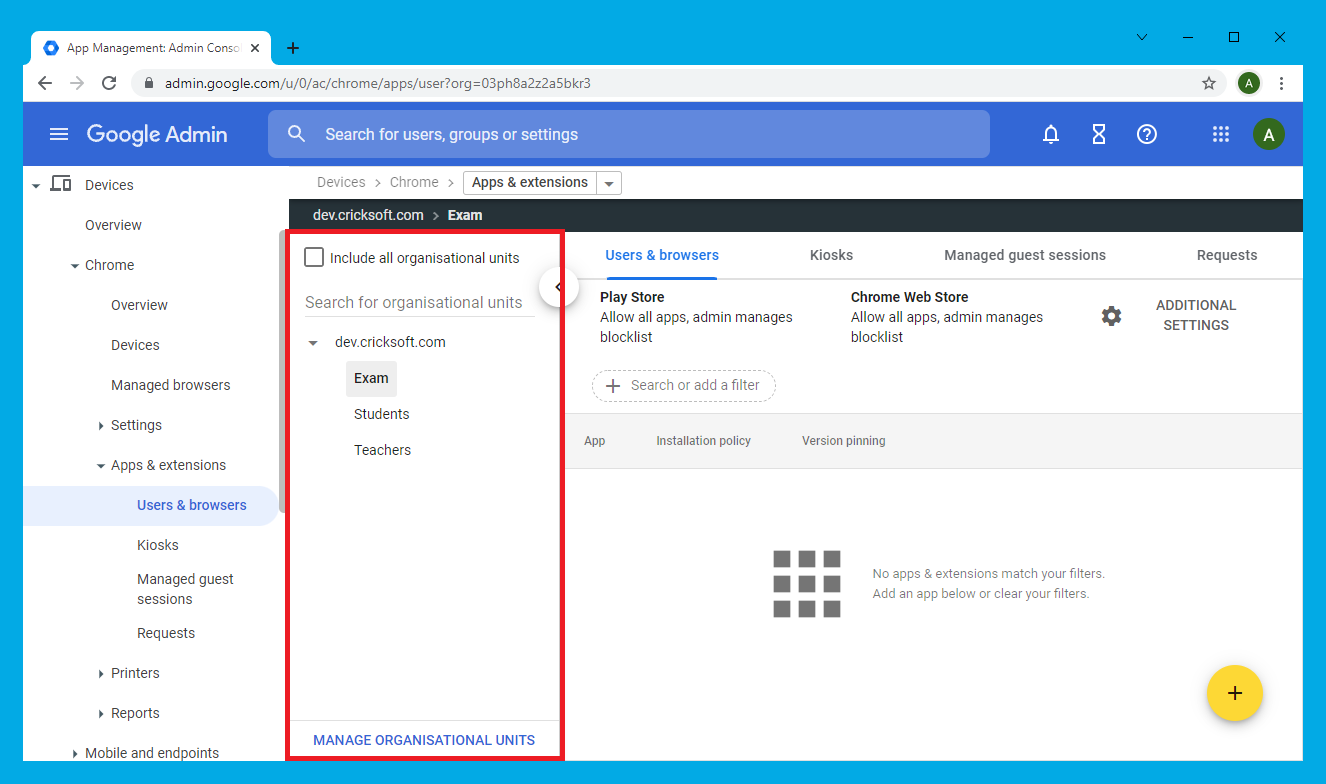Open the help question mark icon

tap(1147, 134)
